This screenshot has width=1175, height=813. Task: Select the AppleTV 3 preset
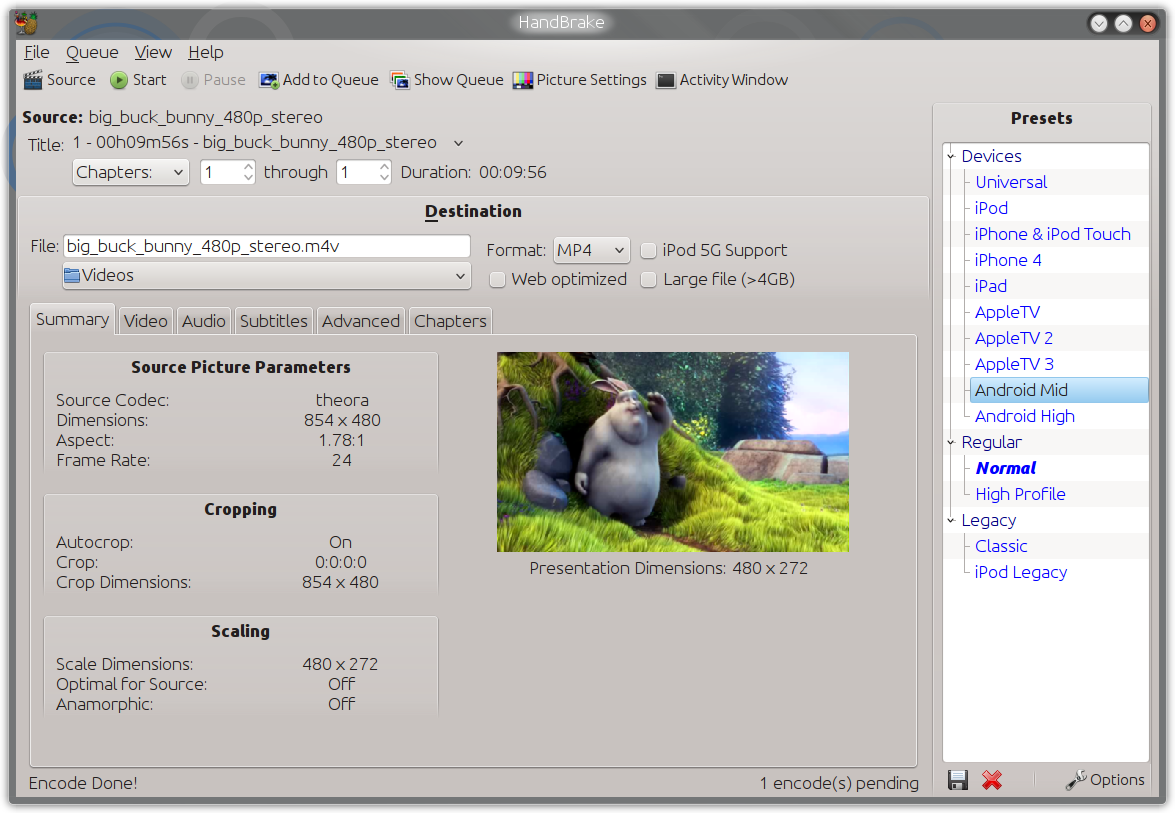click(1014, 365)
